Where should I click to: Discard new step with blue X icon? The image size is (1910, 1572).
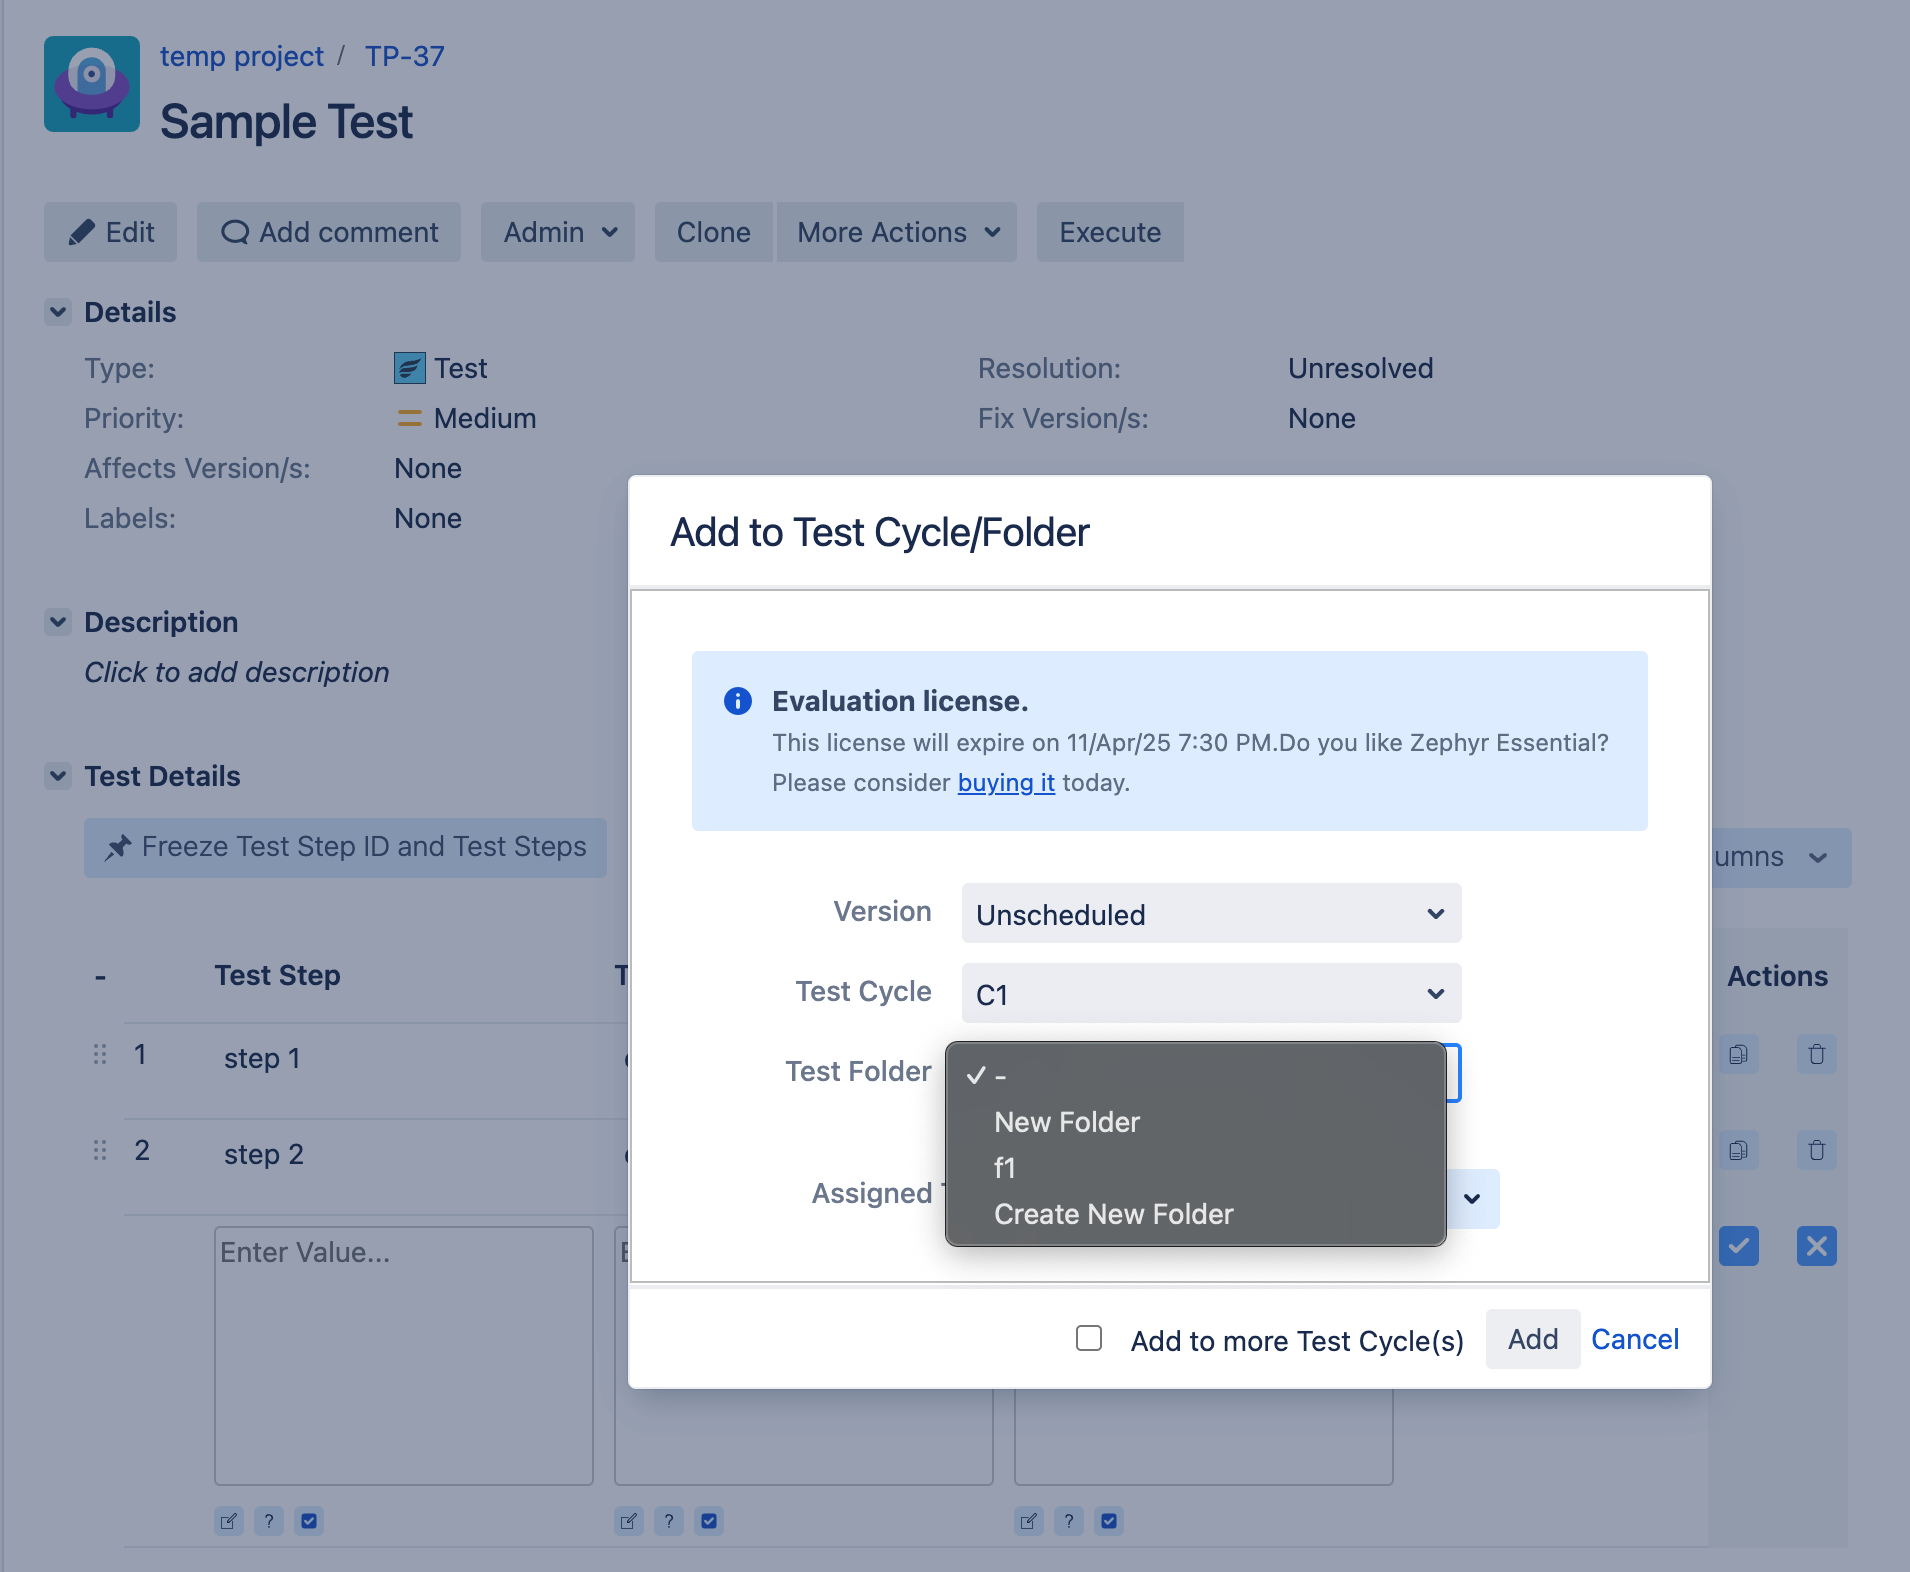(1817, 1246)
